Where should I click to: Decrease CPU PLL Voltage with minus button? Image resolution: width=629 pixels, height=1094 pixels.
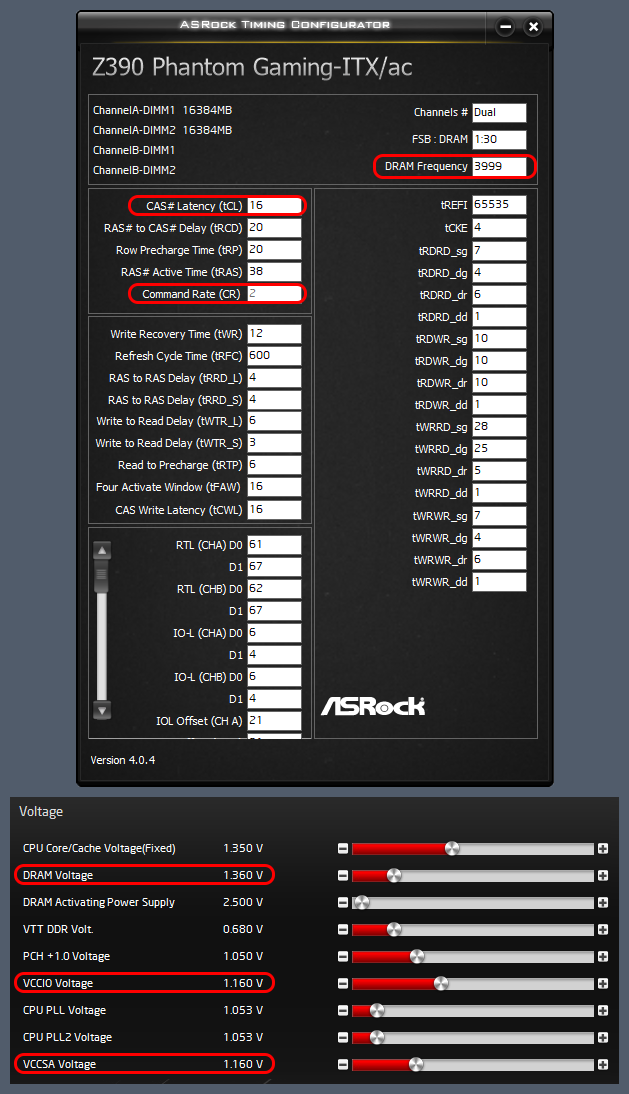coord(342,1010)
